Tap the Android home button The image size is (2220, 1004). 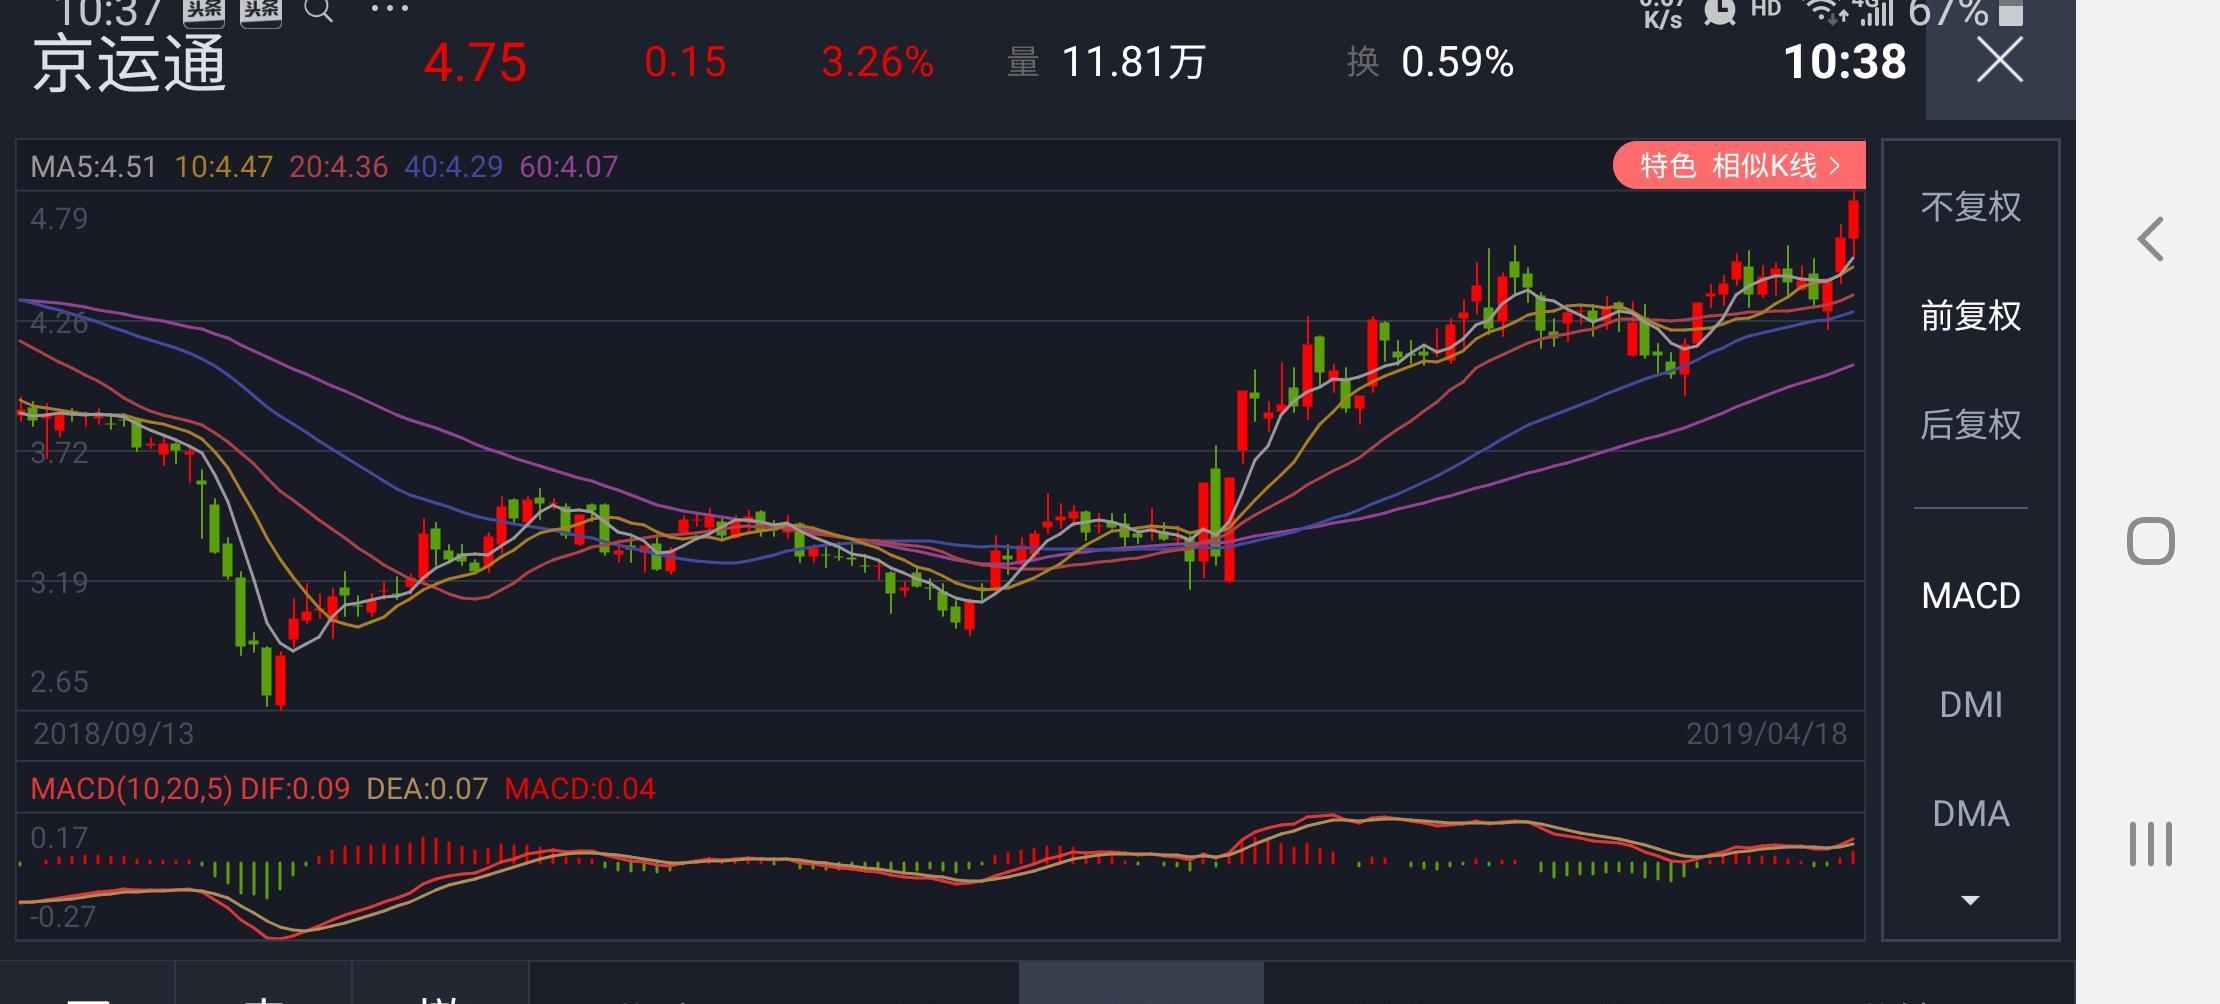pyautogui.click(x=2150, y=542)
